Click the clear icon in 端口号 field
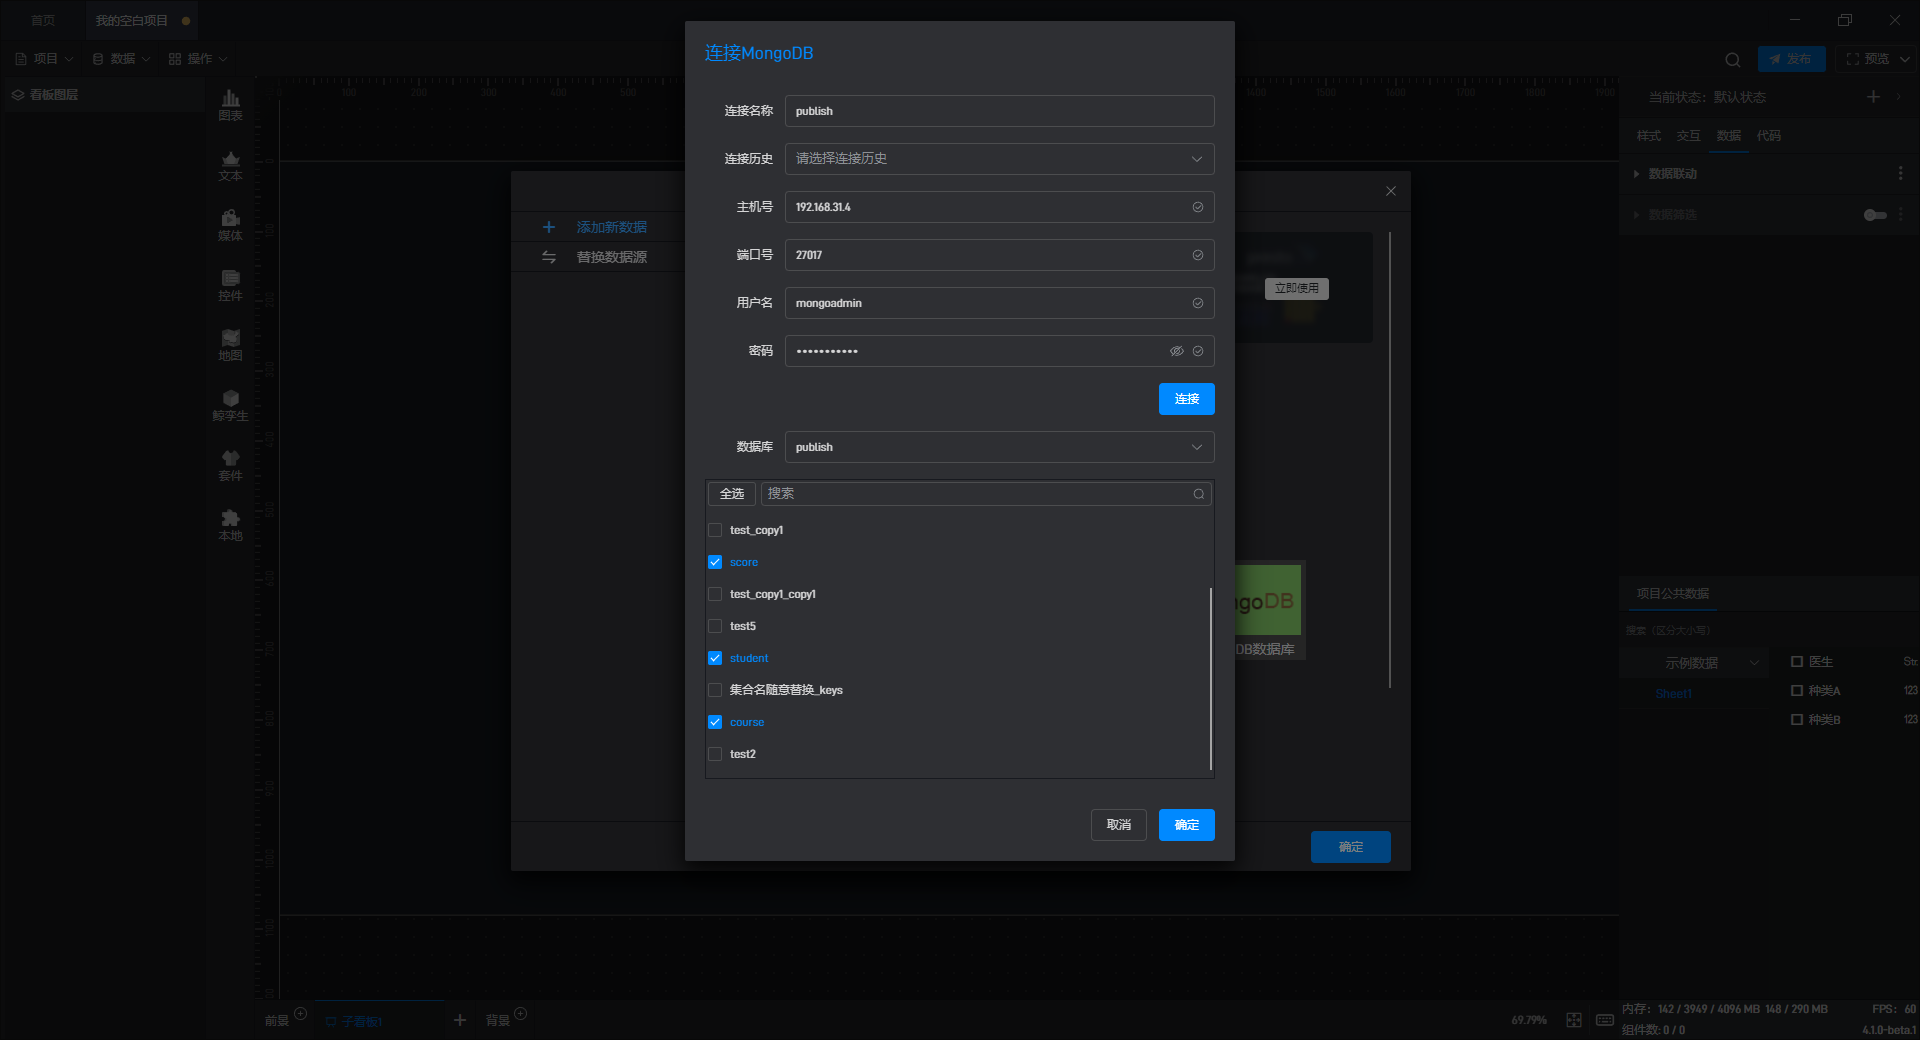This screenshot has height=1040, width=1920. tap(1198, 255)
